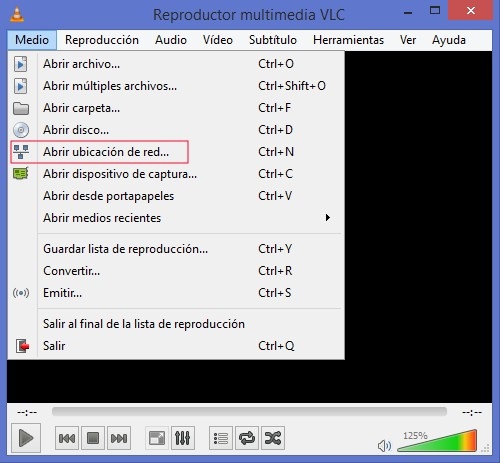This screenshot has width=500, height=463.
Task: Show the playlist view
Action: tap(221, 438)
